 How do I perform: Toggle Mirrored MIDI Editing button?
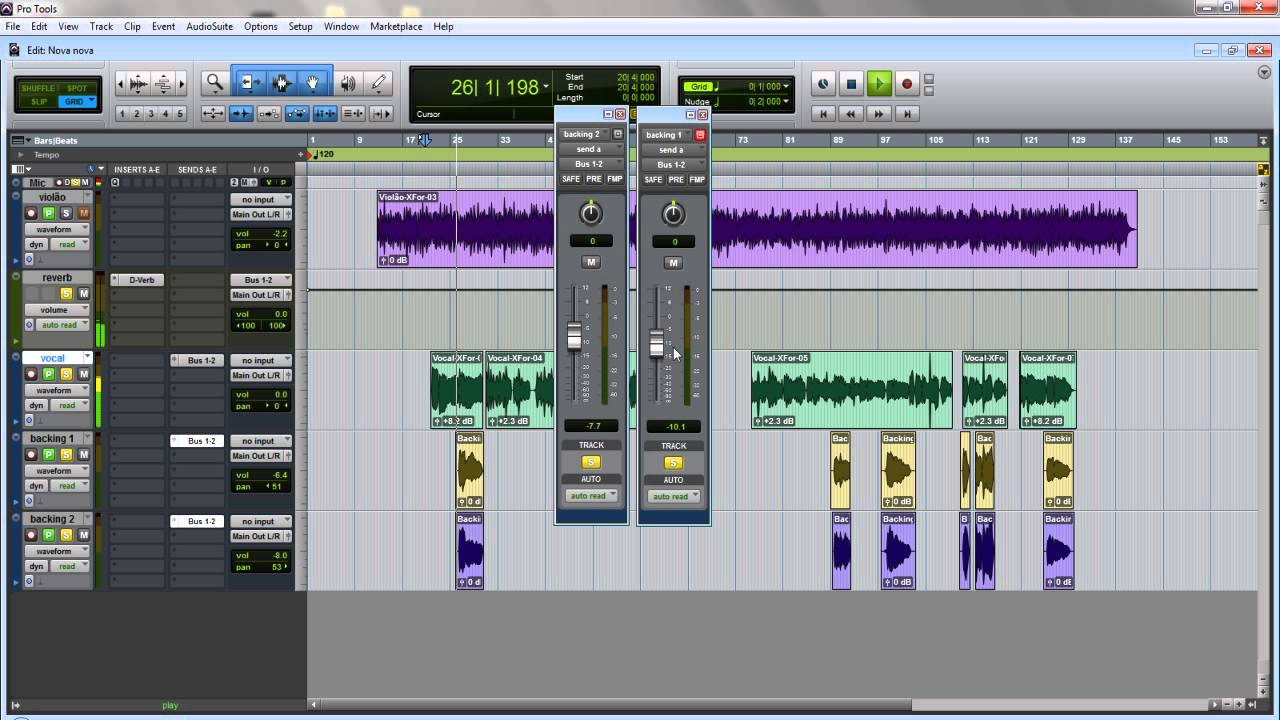coord(269,114)
